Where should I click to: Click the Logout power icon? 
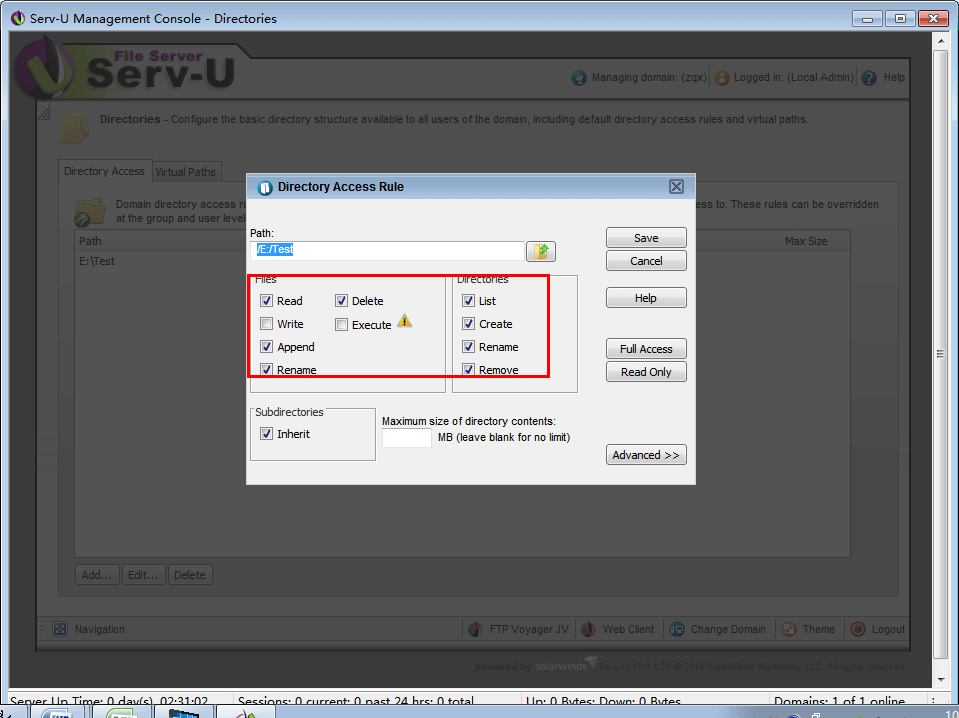coord(857,629)
